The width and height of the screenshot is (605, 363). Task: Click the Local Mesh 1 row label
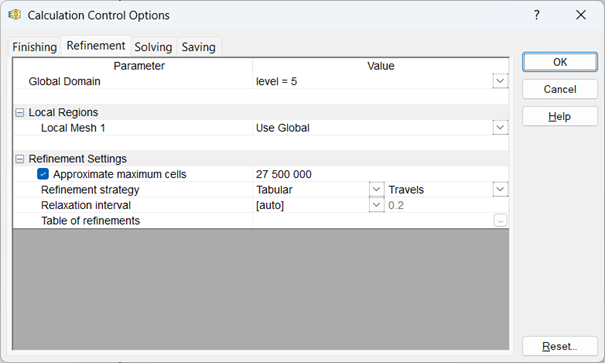tap(73, 128)
